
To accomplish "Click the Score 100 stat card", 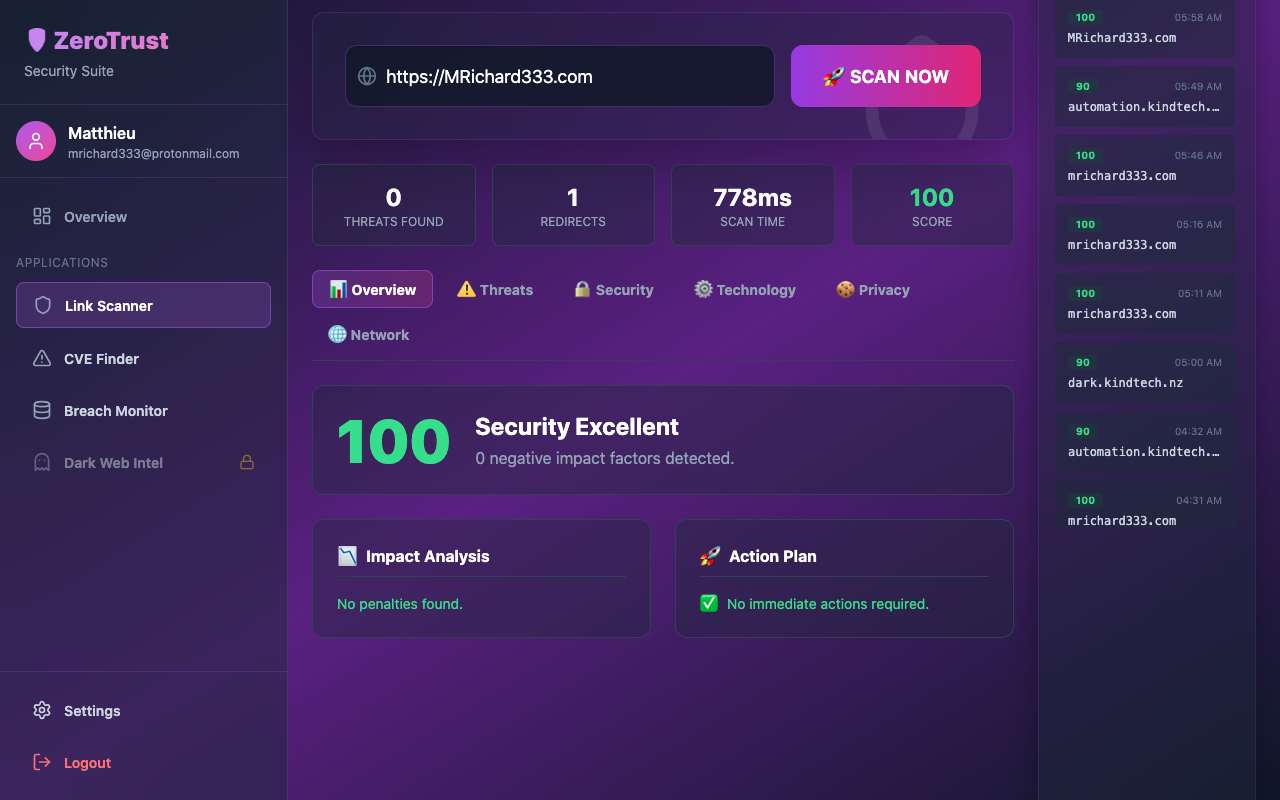I will (x=931, y=205).
